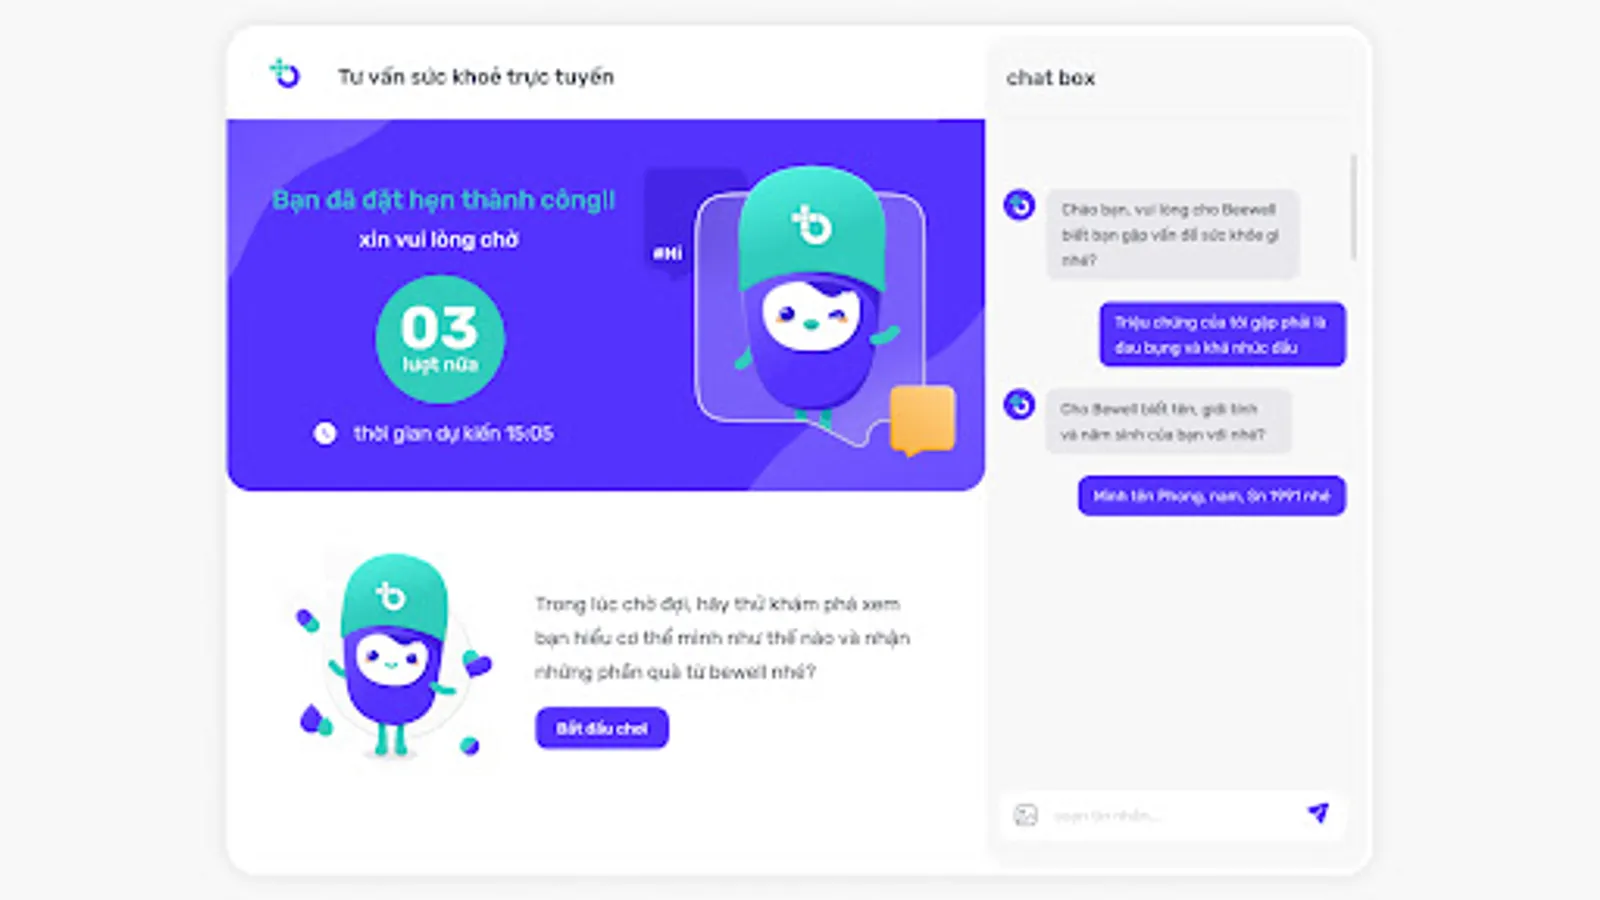Click 'thời gian dự kiến 15:05' text
The height and width of the screenshot is (900, 1600).
pos(453,433)
